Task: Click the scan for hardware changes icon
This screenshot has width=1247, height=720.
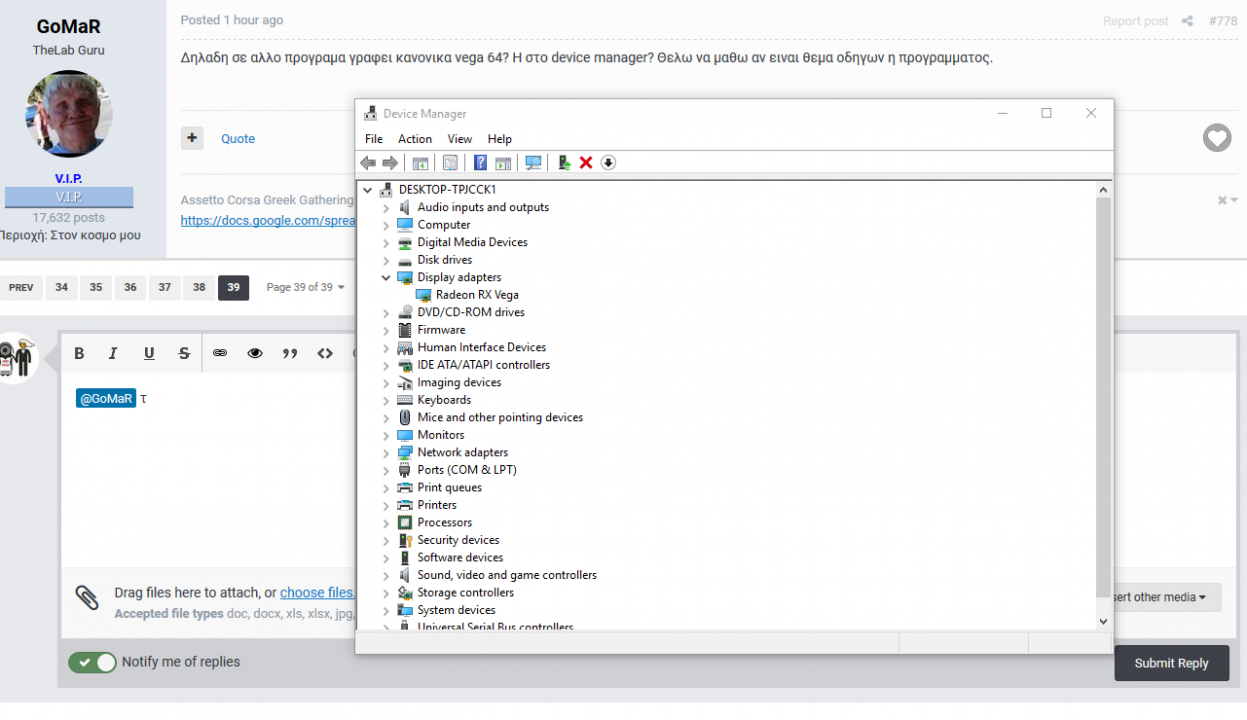Action: coord(533,163)
